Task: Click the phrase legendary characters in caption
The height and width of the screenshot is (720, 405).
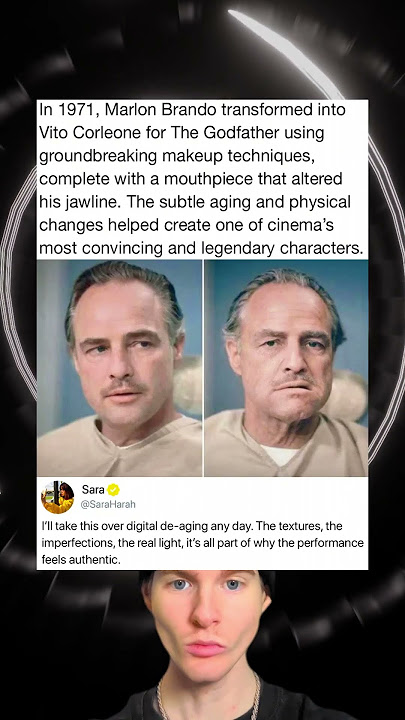Action: [282, 248]
